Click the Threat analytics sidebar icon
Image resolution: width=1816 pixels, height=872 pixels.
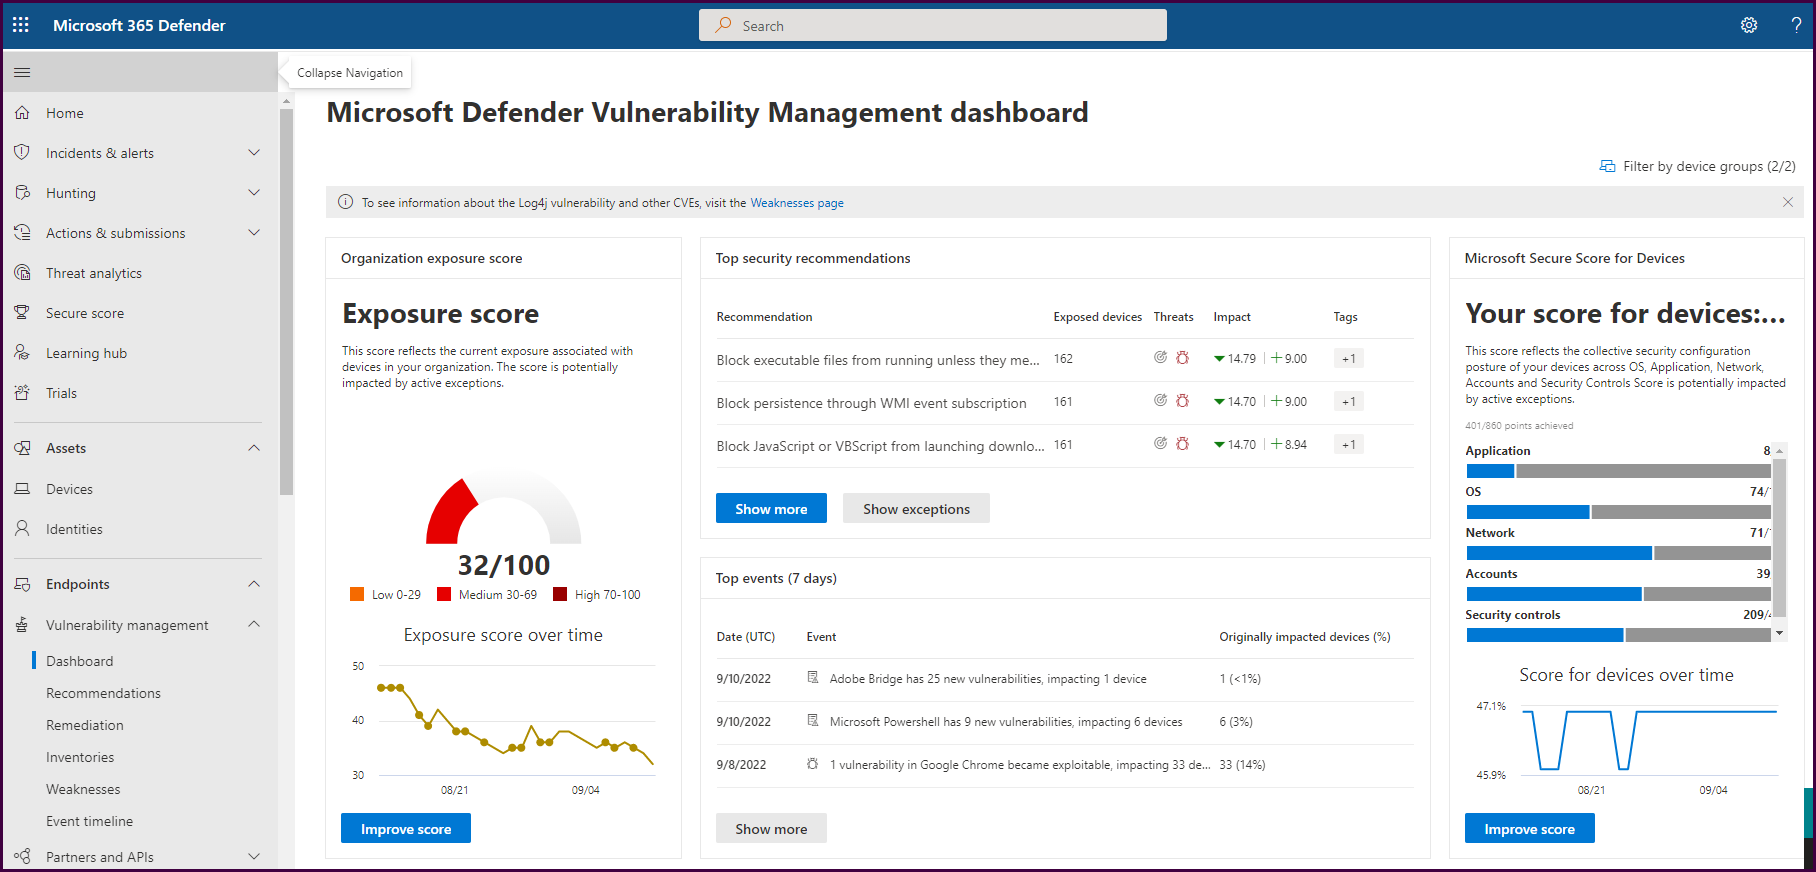(22, 273)
